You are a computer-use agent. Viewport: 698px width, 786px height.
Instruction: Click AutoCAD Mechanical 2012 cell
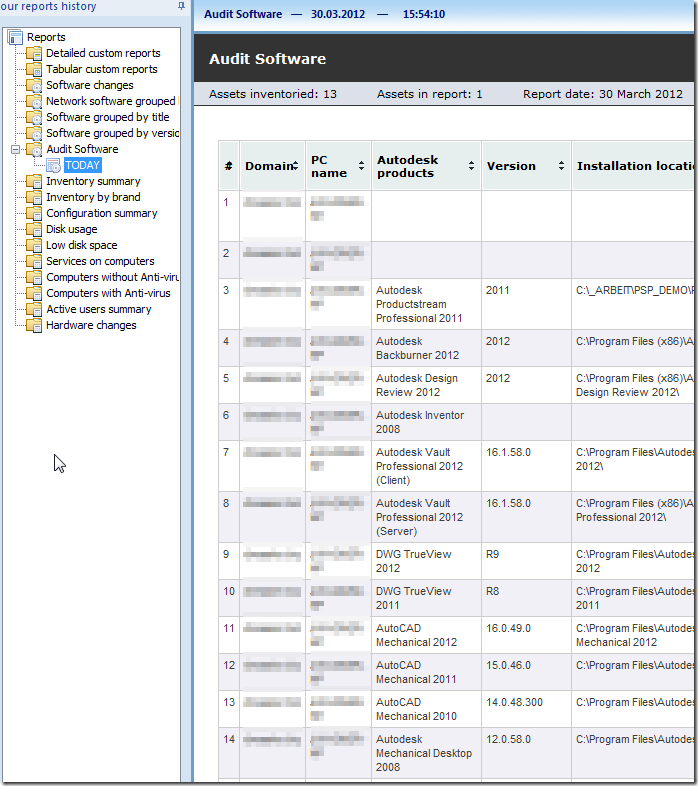426,635
